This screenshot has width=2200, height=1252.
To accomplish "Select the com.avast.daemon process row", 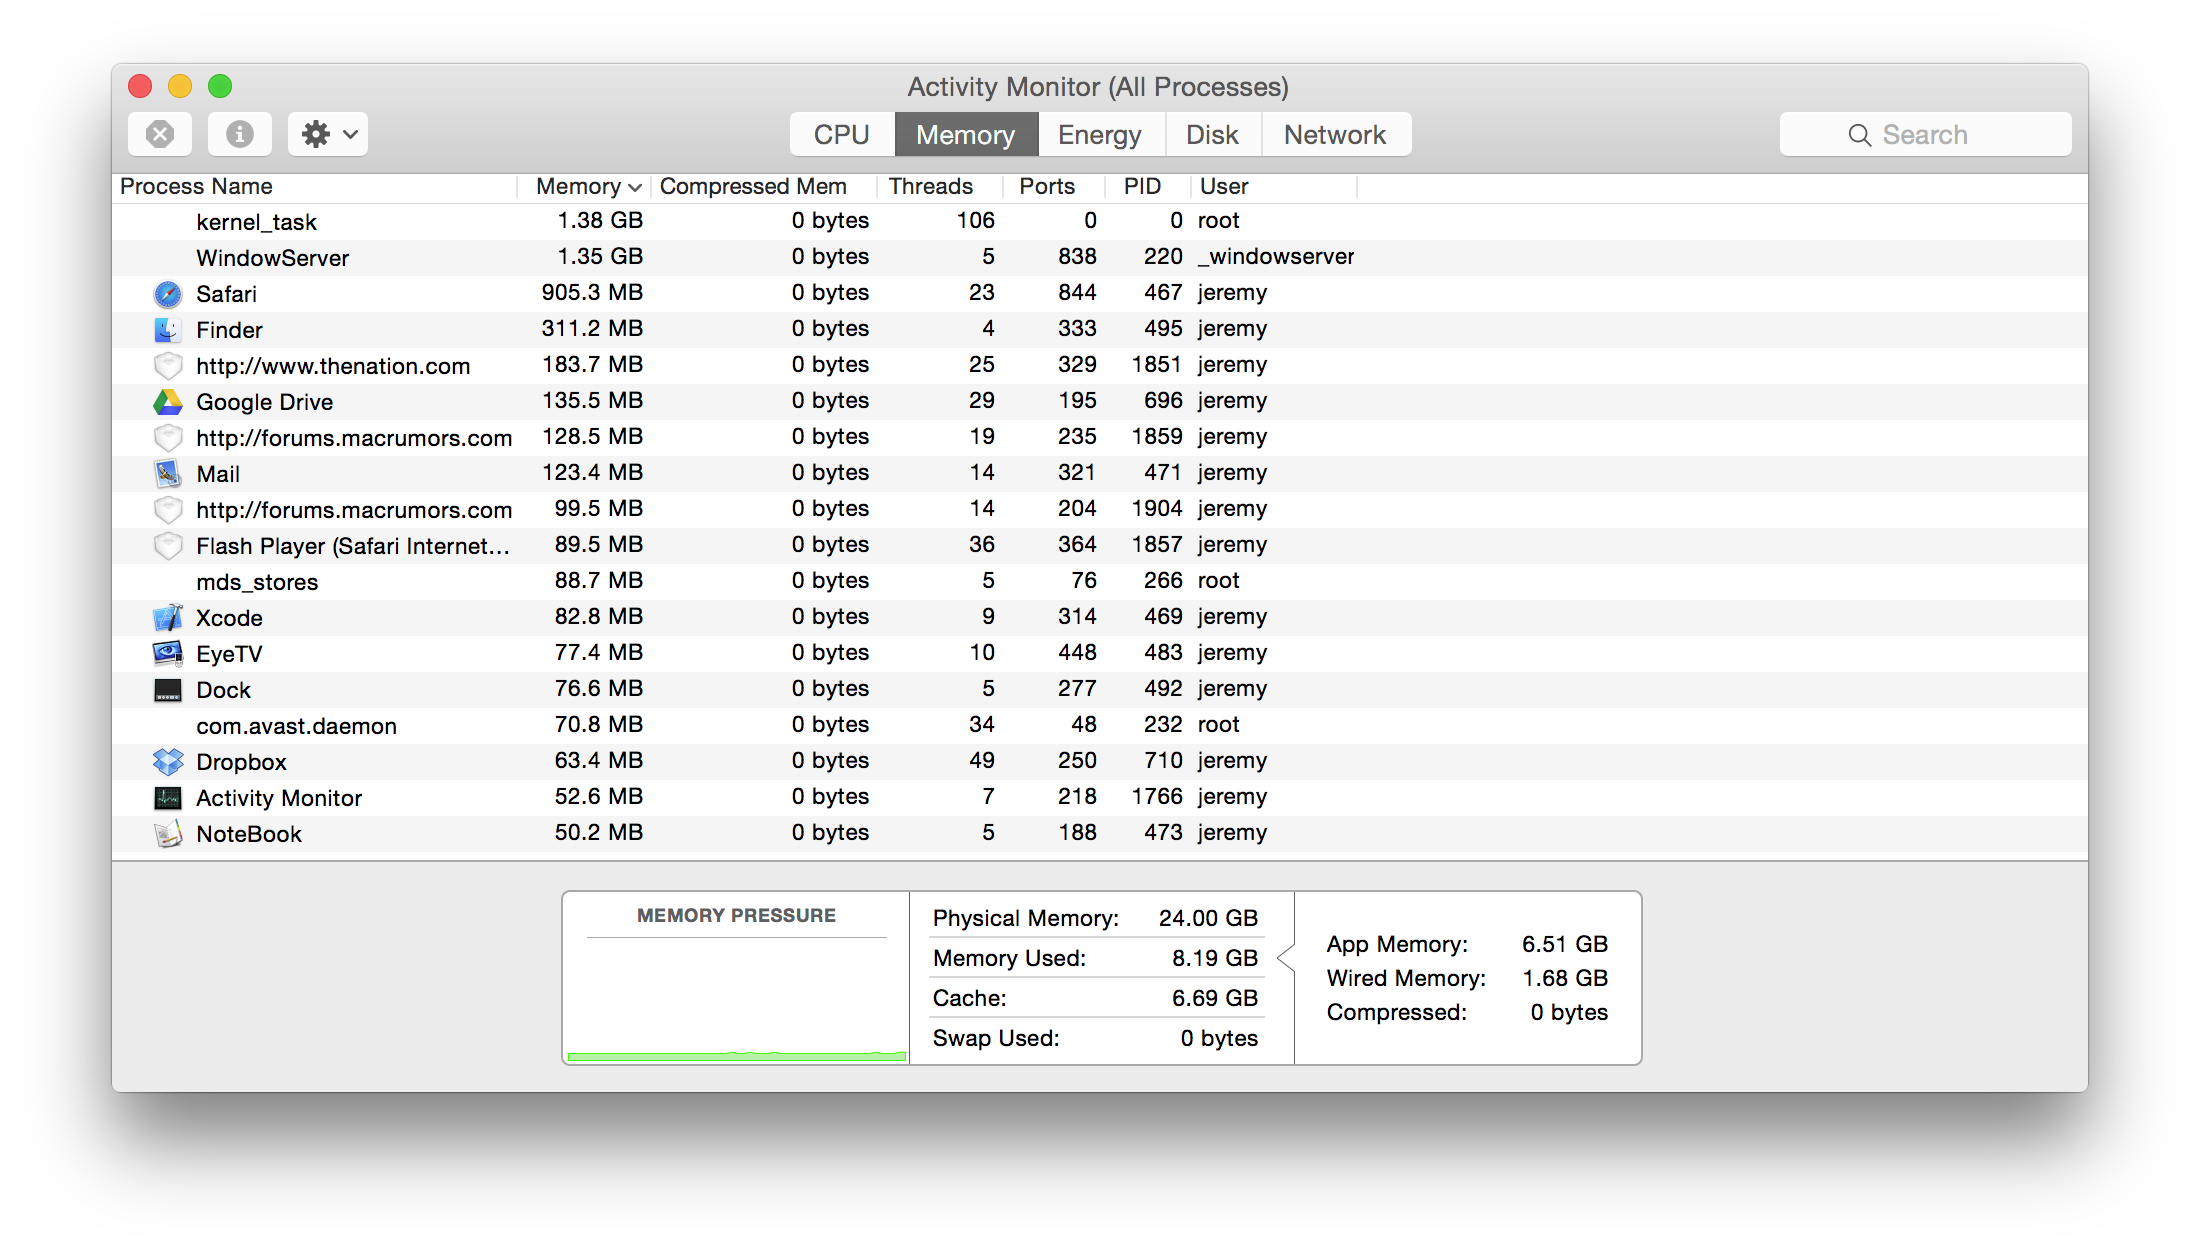I will [1100, 725].
